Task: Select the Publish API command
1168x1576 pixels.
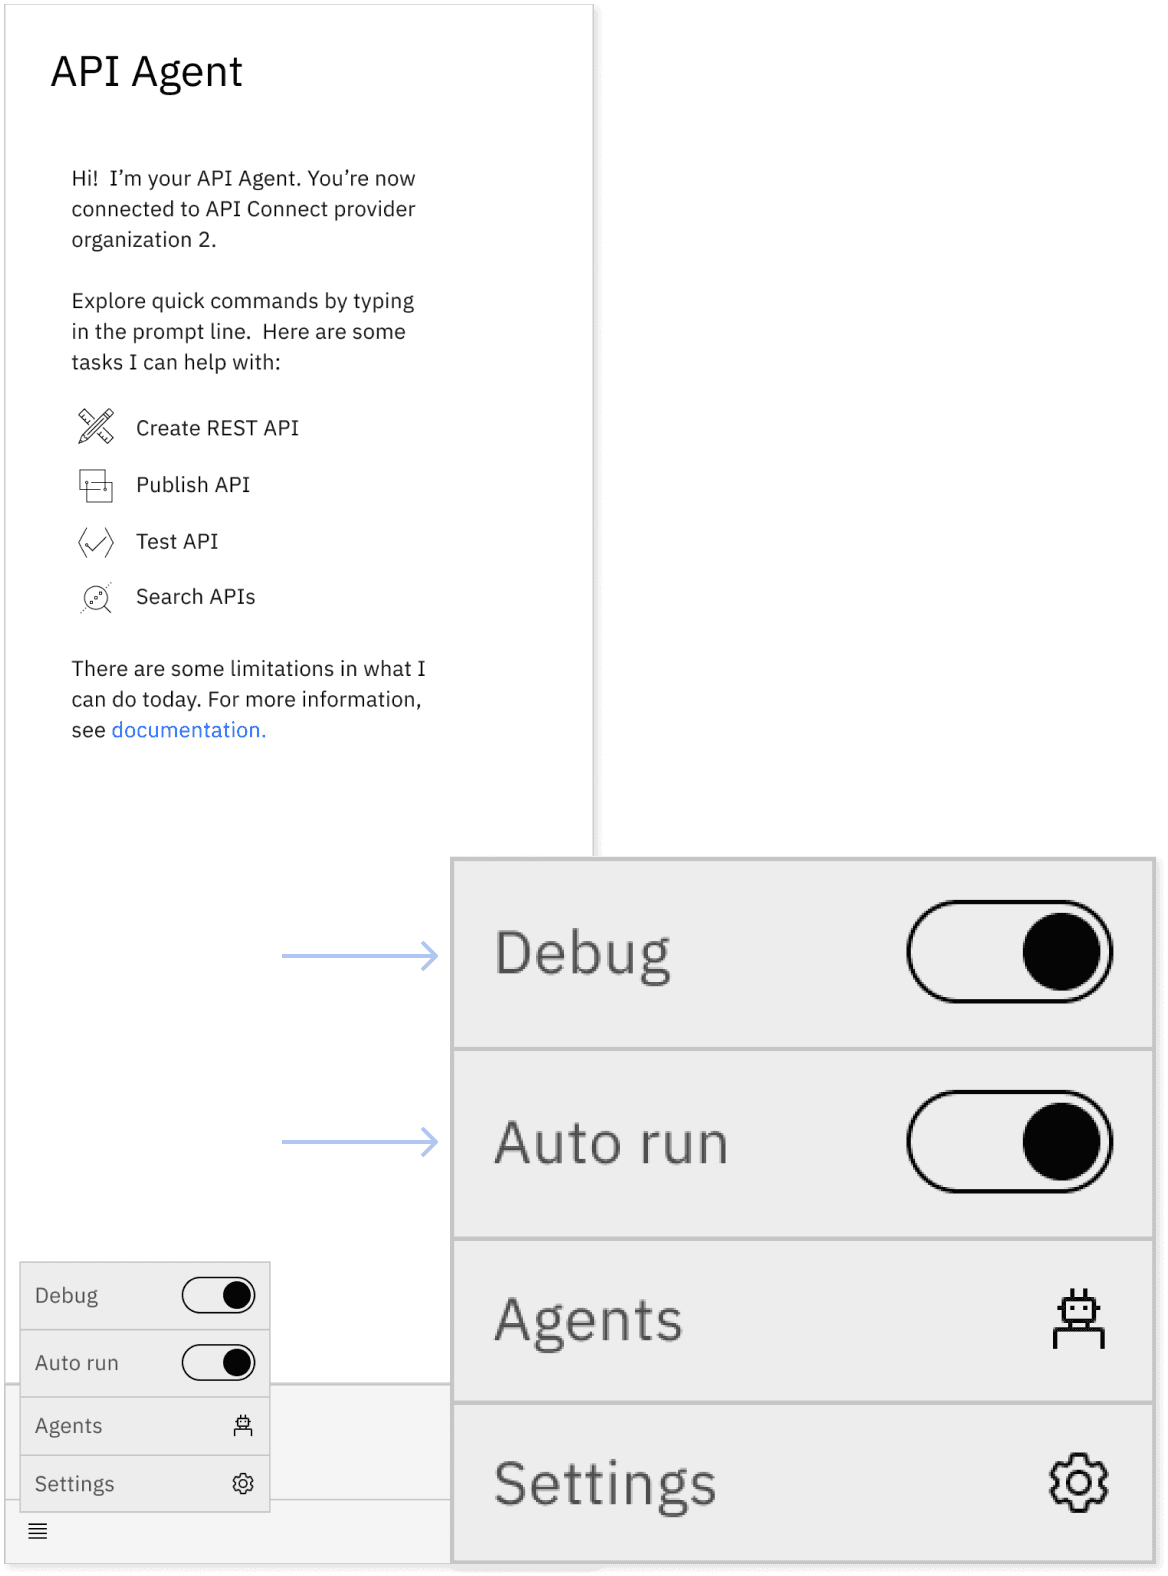Action: tap(193, 485)
